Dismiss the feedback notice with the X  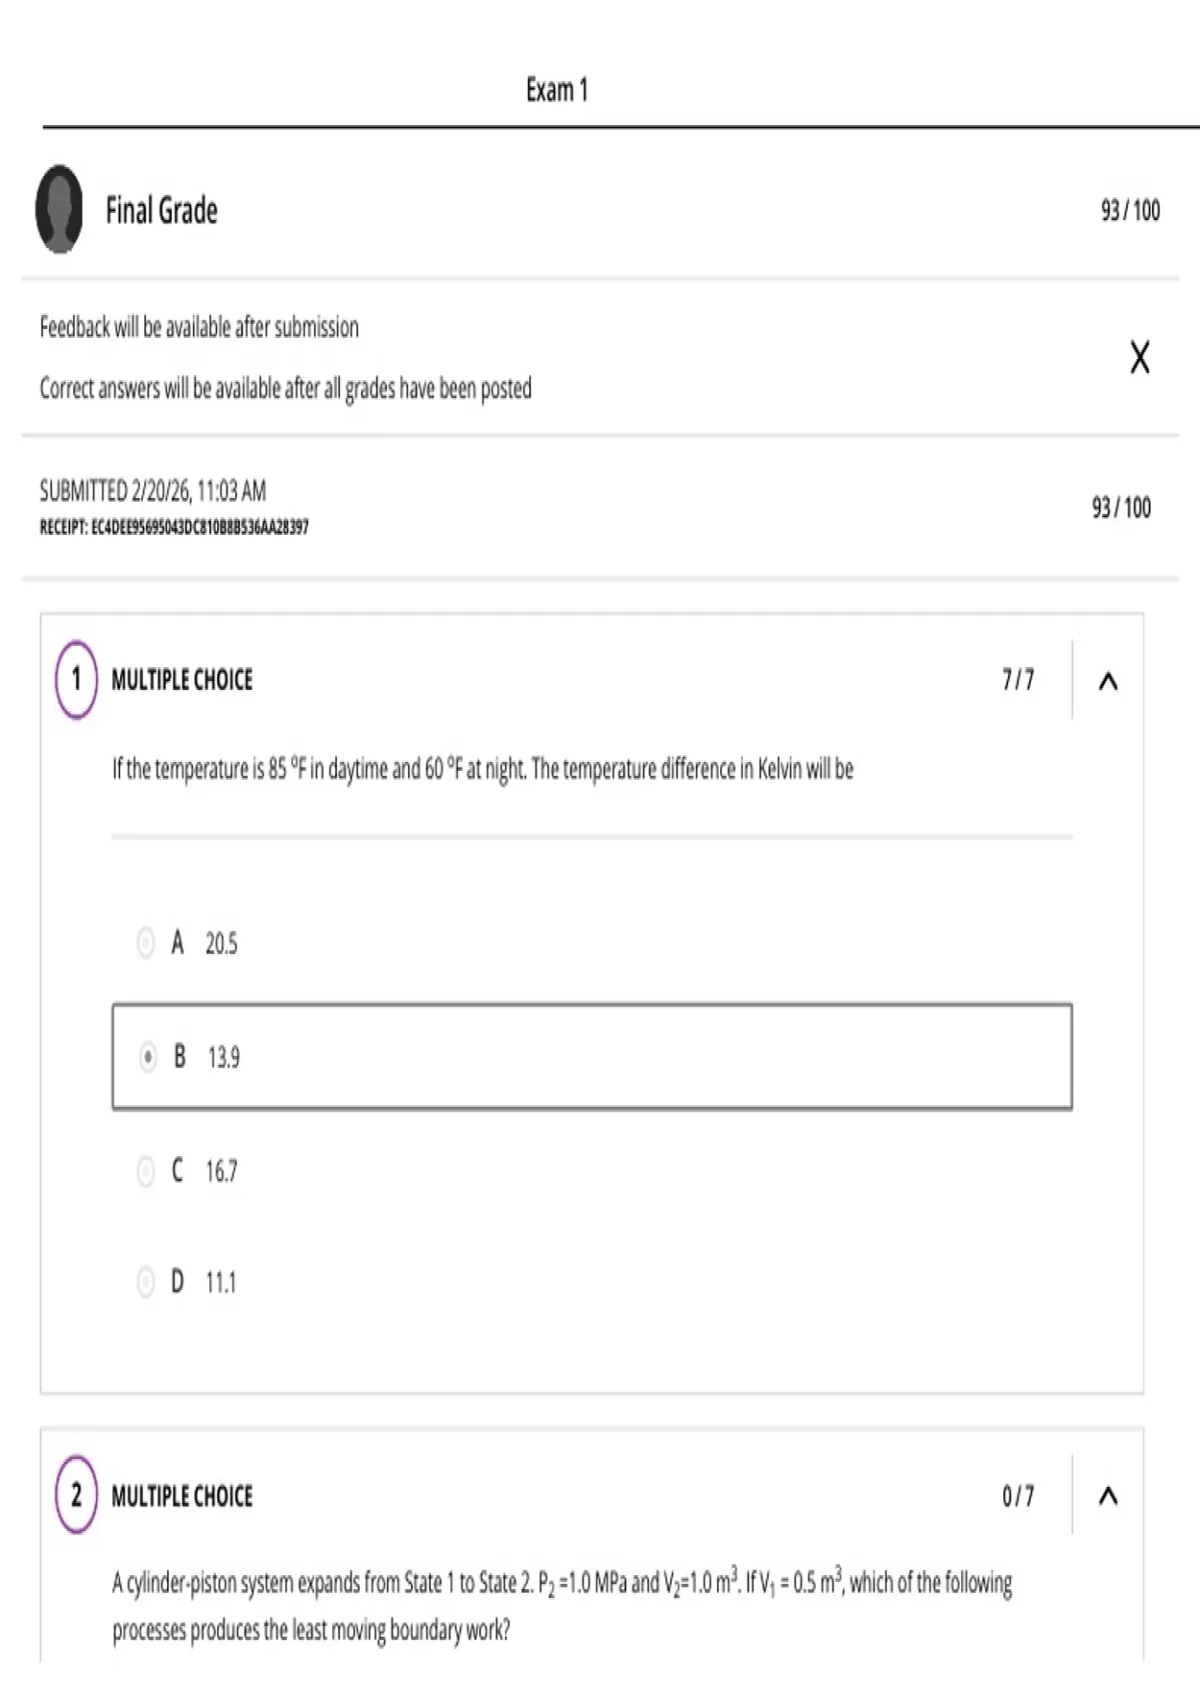point(1139,357)
